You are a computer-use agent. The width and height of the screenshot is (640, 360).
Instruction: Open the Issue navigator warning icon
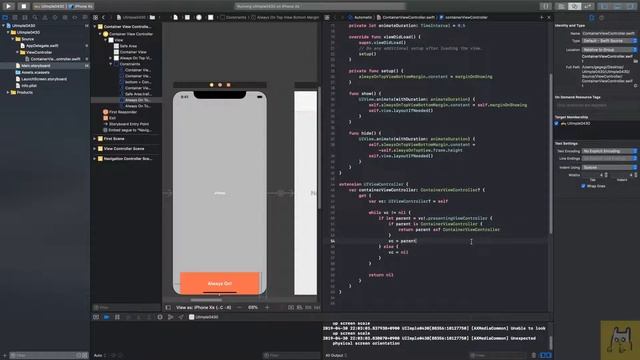45,18
